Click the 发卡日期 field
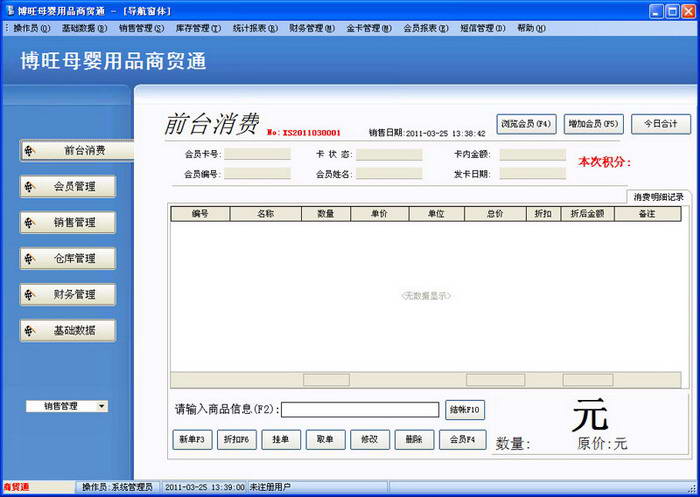The height and width of the screenshot is (497, 700). tap(533, 174)
